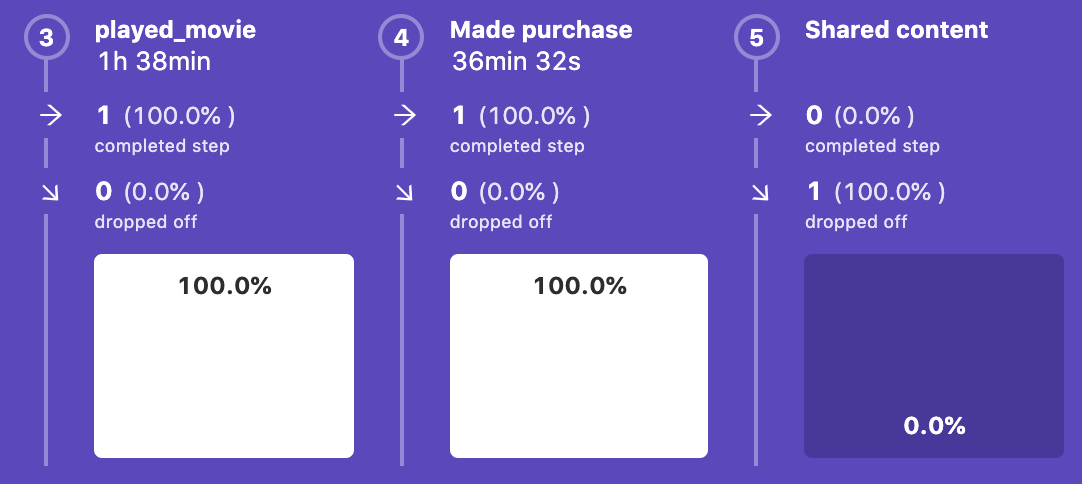Select the Shared content 0.0% conversion bar
1082x484 pixels.
point(934,356)
